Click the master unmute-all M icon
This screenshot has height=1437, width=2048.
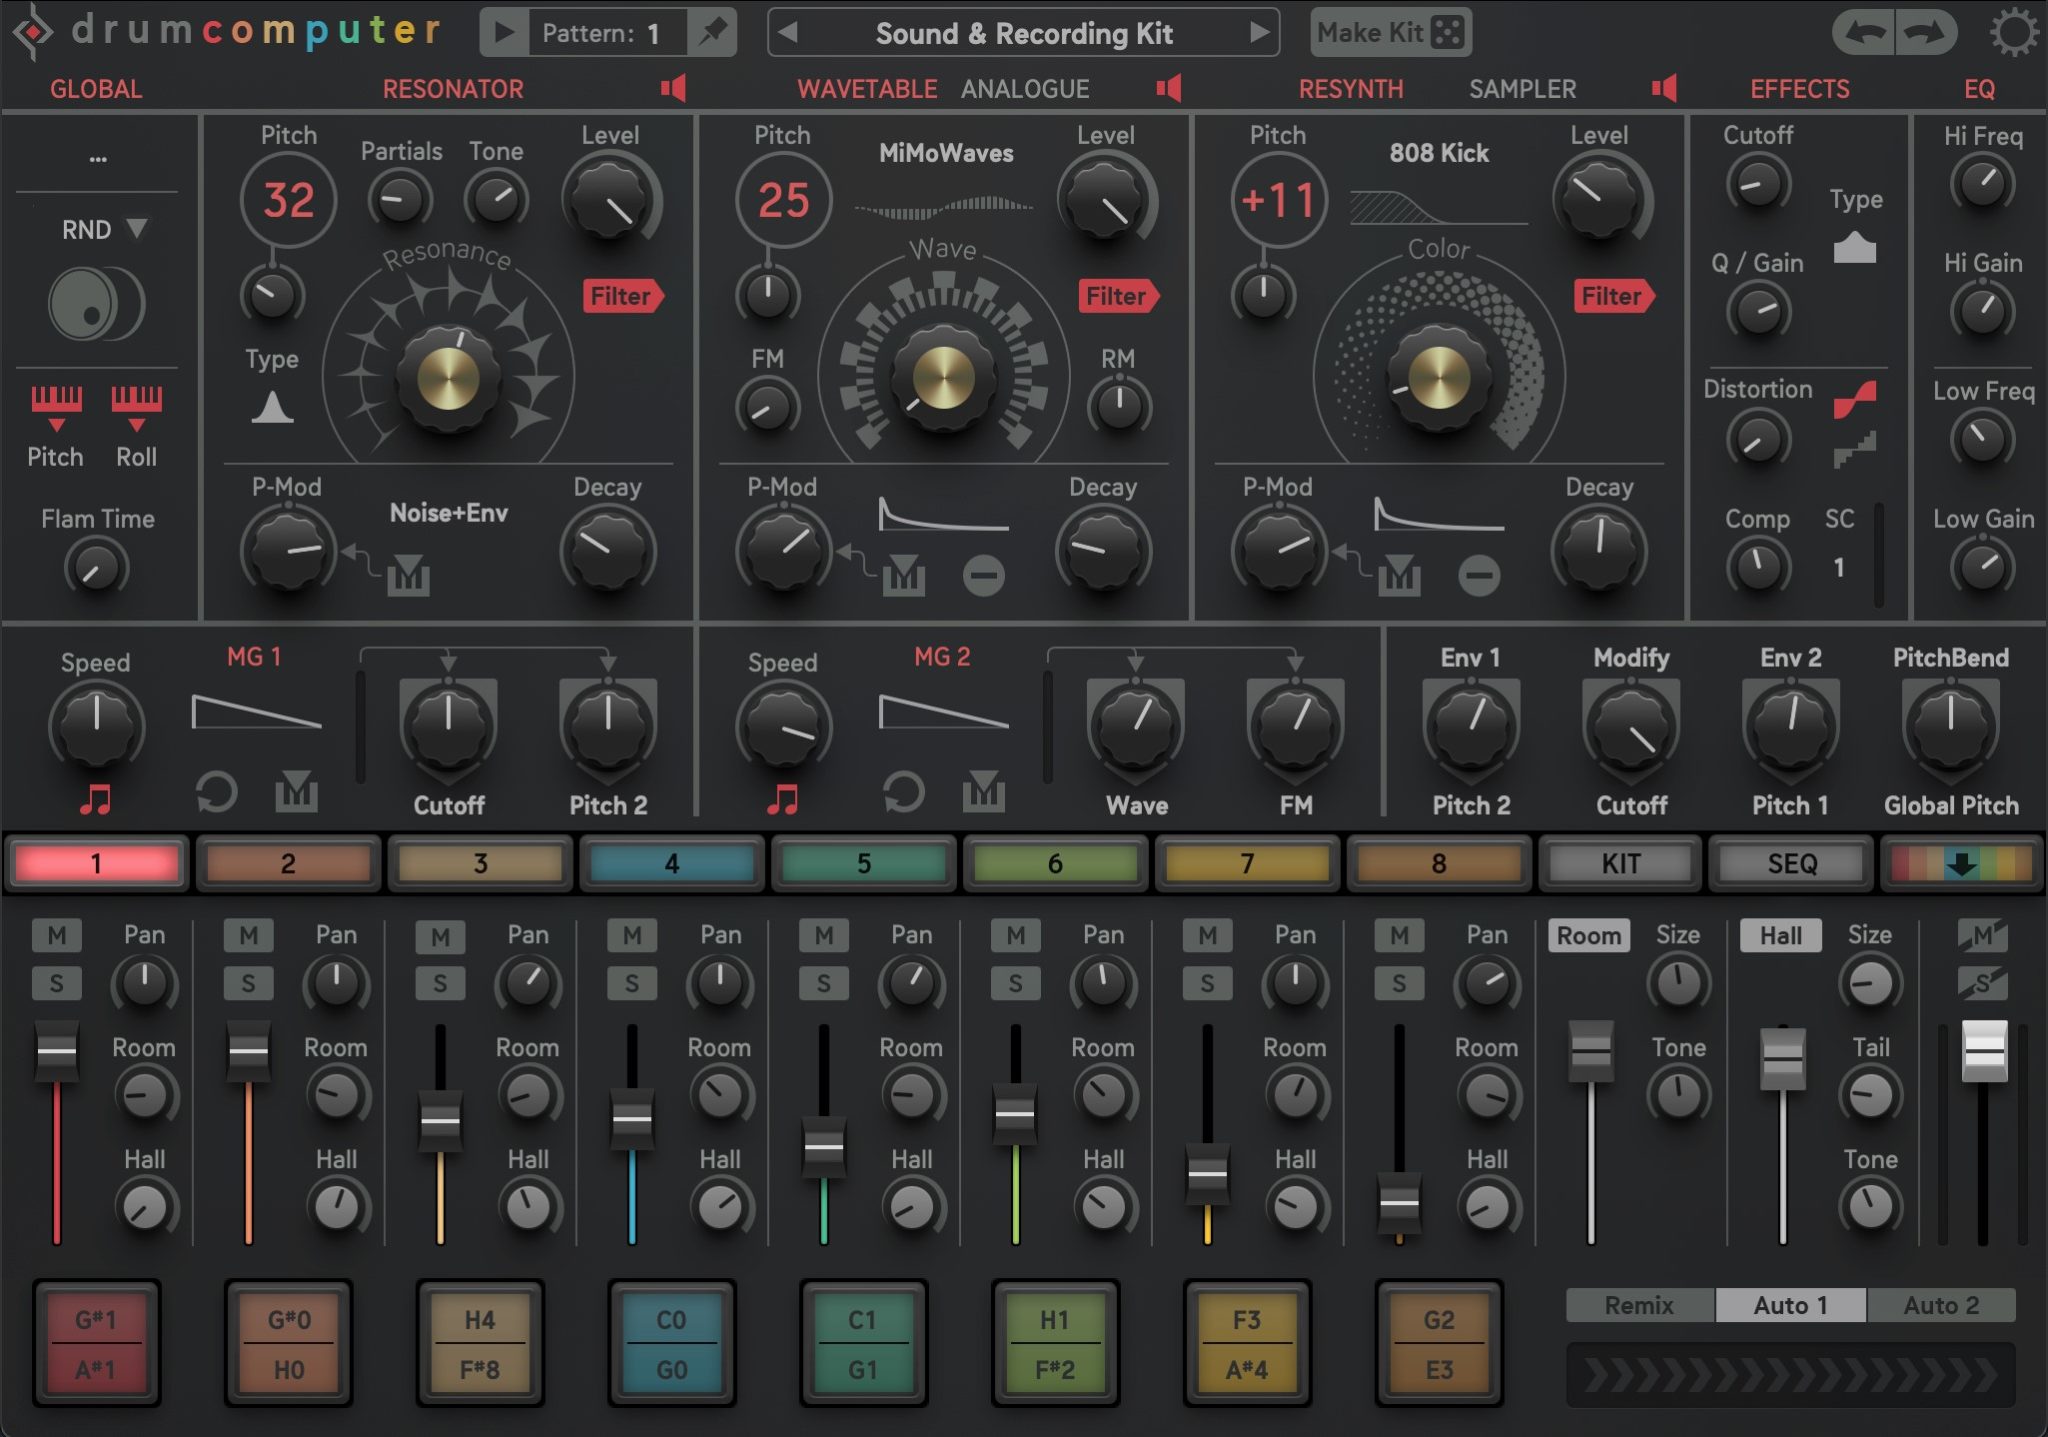tap(1983, 936)
